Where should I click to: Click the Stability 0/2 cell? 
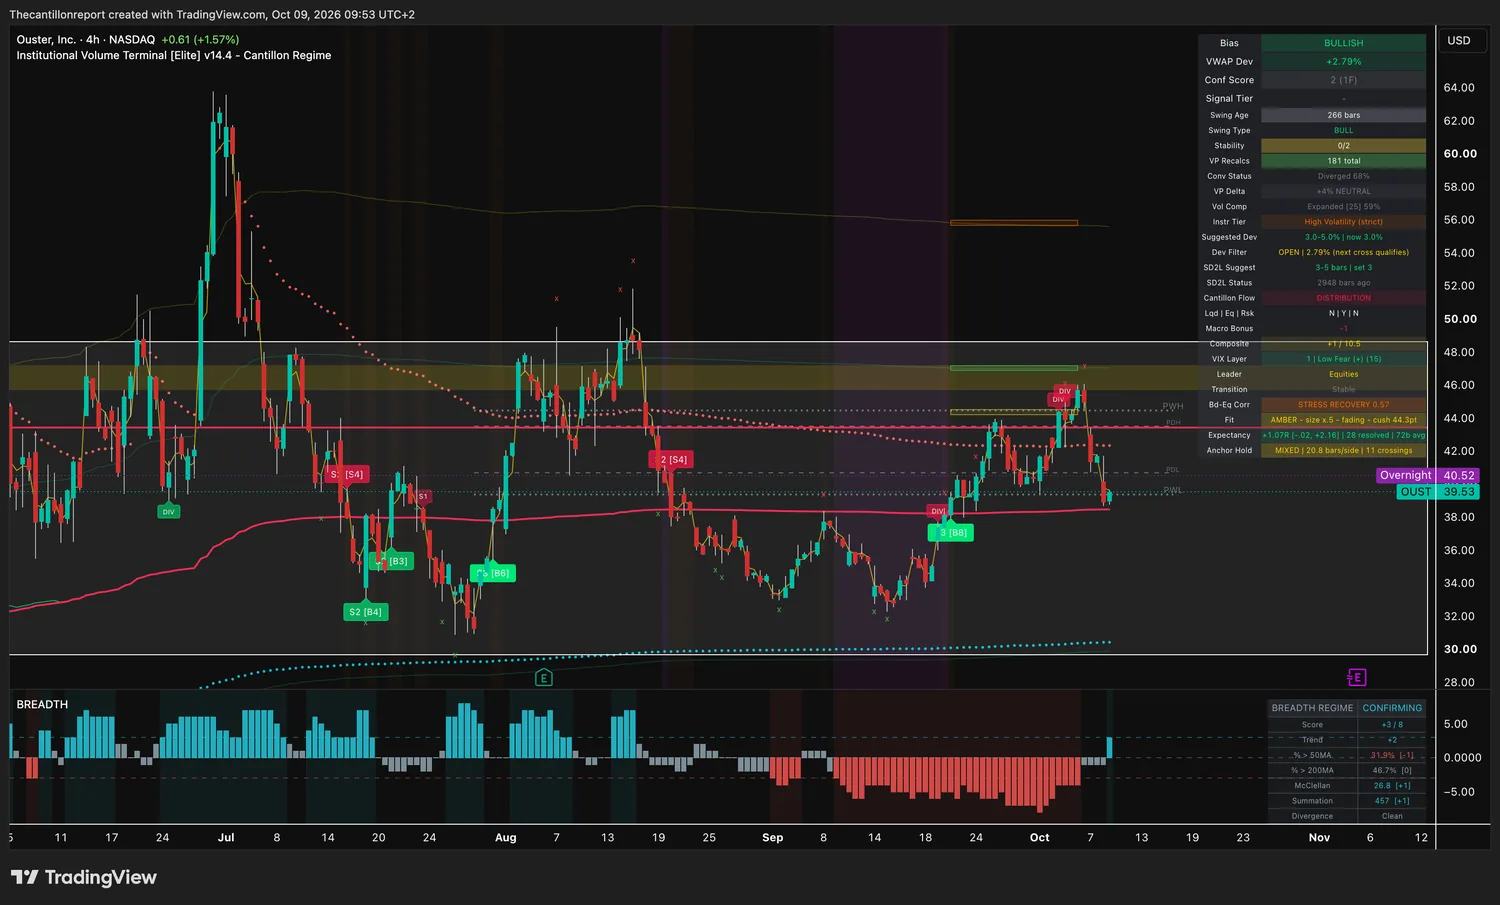[x=1343, y=146]
